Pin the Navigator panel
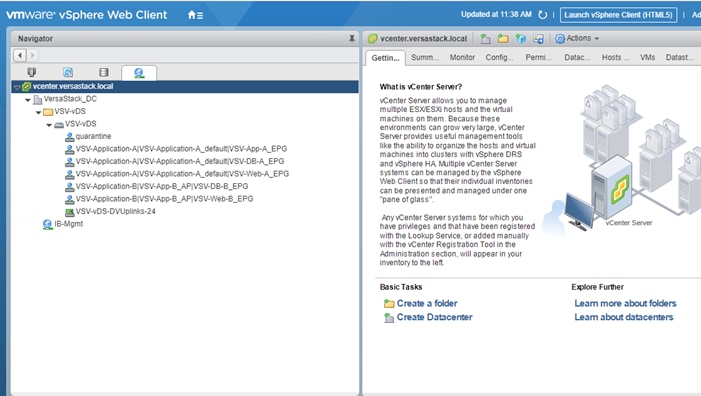701x396 pixels. click(352, 39)
